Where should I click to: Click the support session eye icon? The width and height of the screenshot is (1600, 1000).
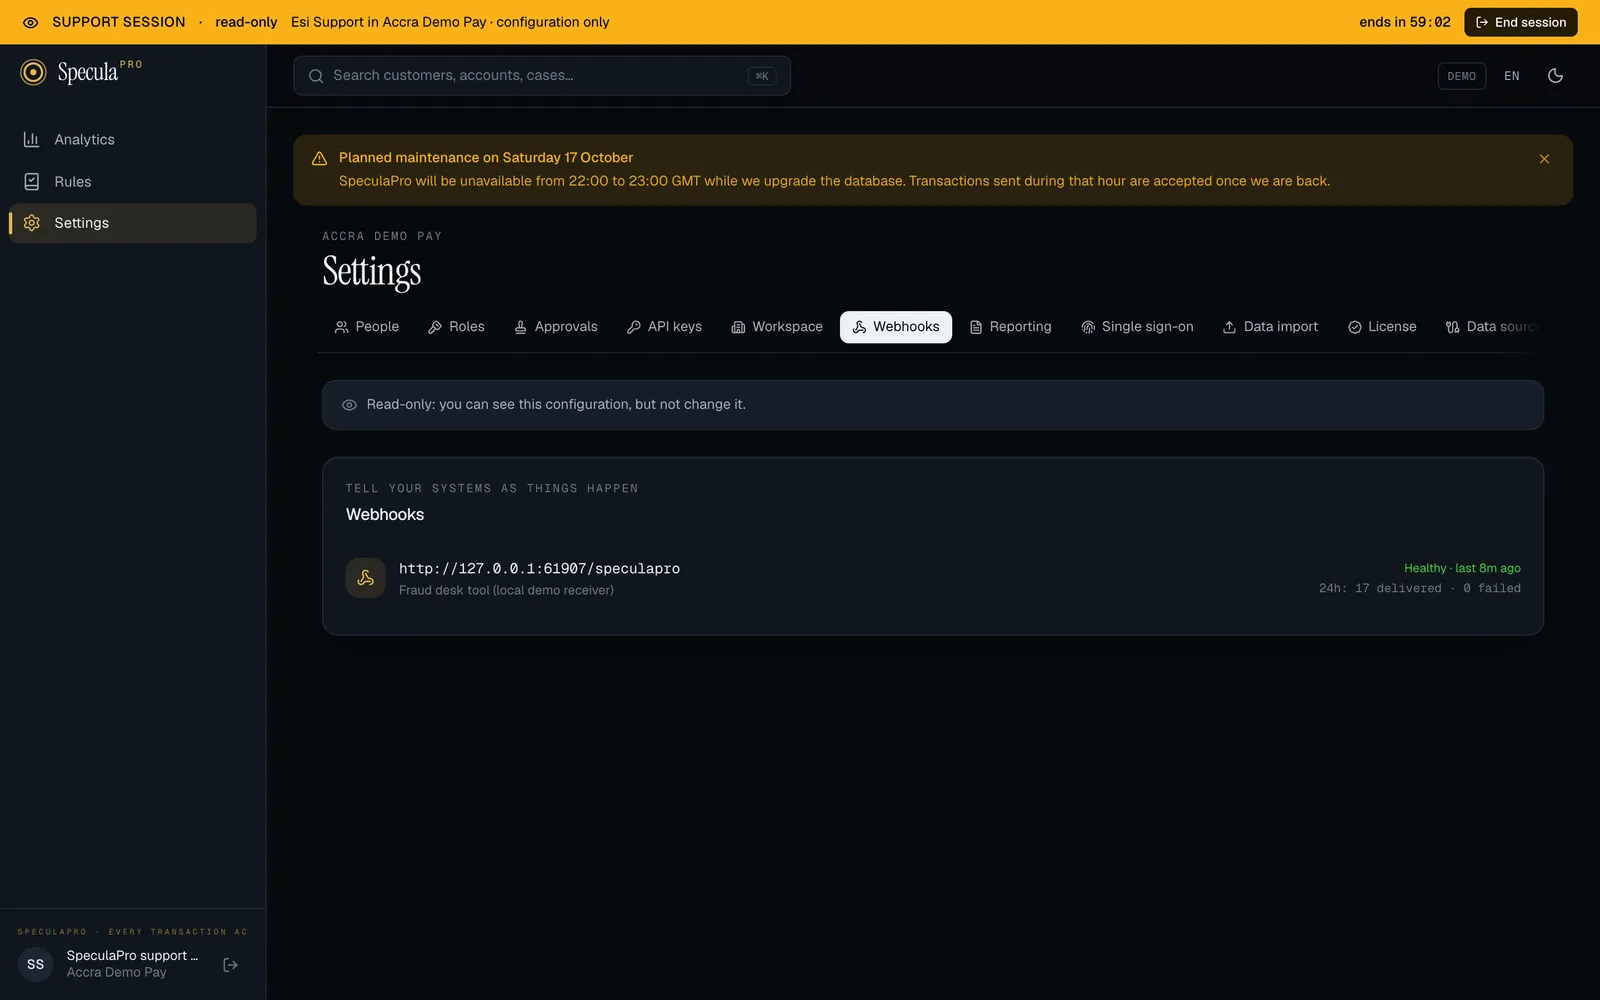tap(30, 22)
